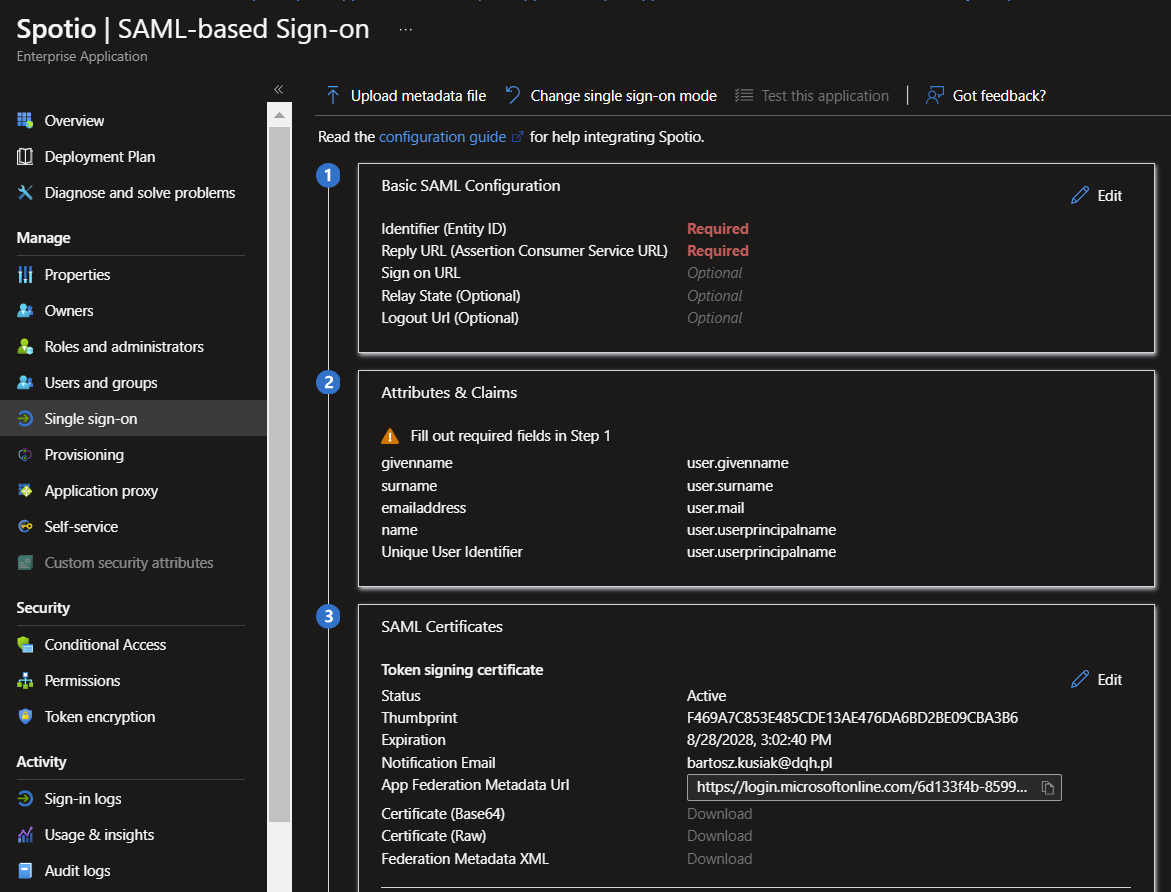Click the Conditional Access icon
Image resolution: width=1171 pixels, height=892 pixels.
25,644
